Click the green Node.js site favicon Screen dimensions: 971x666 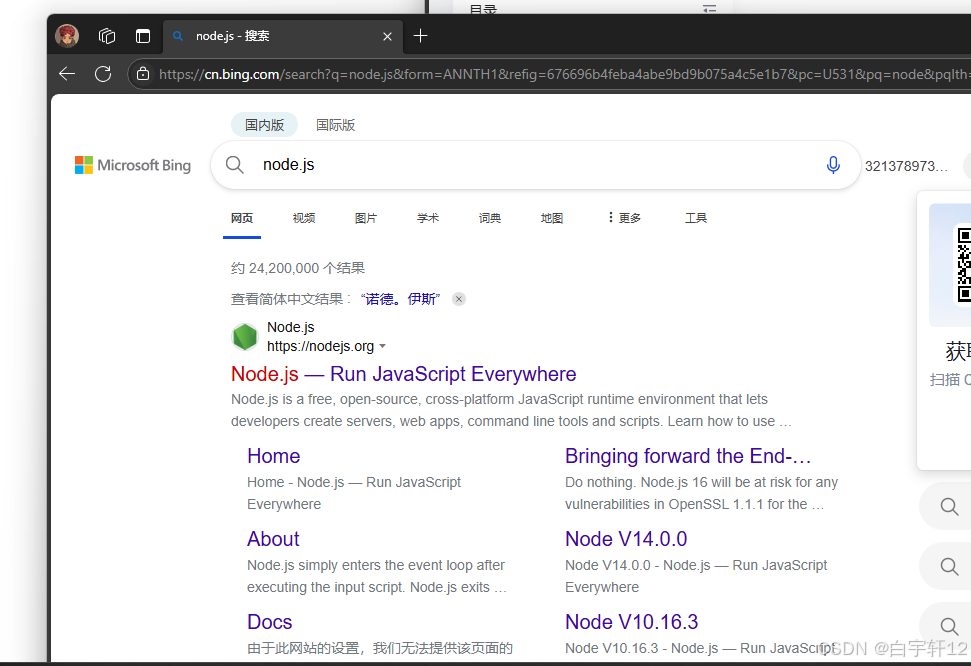tap(245, 337)
